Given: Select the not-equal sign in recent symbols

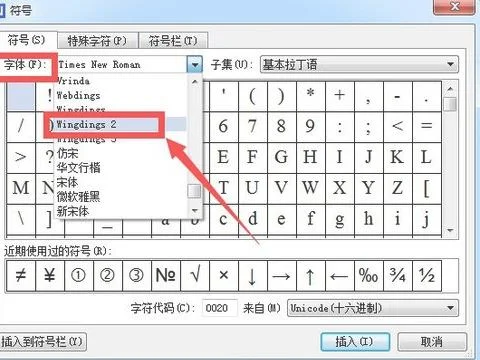Looking at the screenshot, I should click(x=21, y=276).
